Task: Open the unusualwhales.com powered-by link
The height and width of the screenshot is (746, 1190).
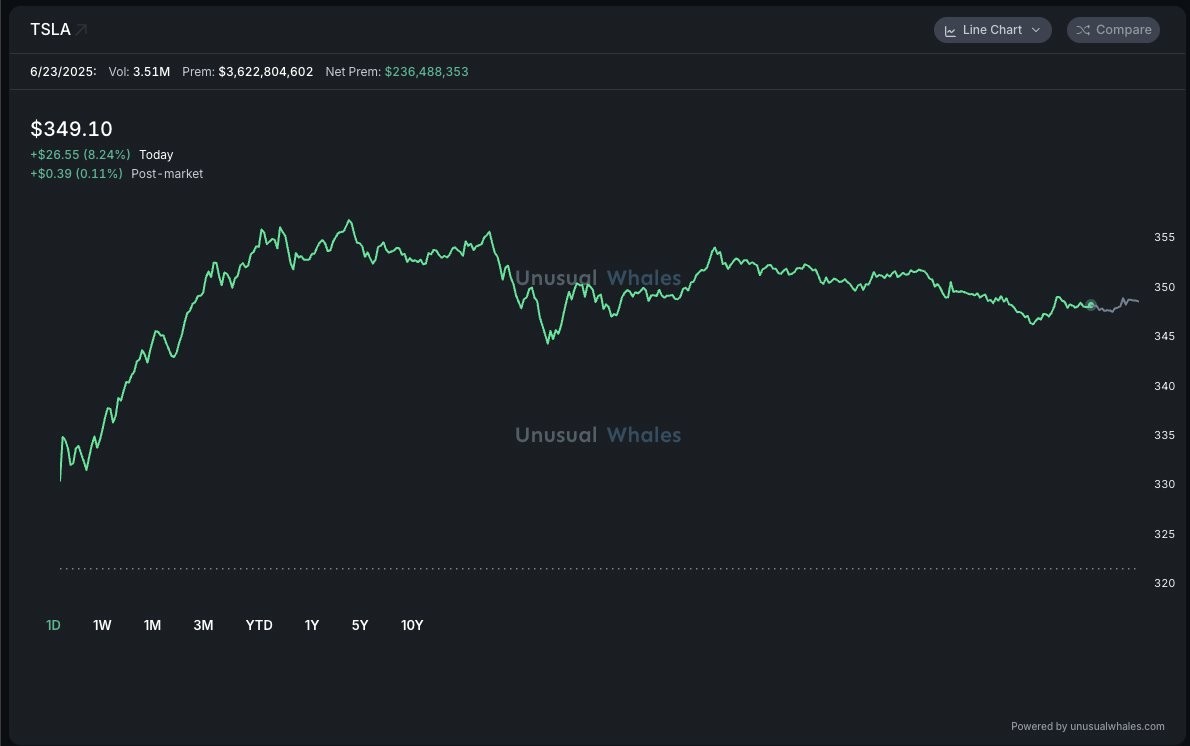Action: [1117, 726]
